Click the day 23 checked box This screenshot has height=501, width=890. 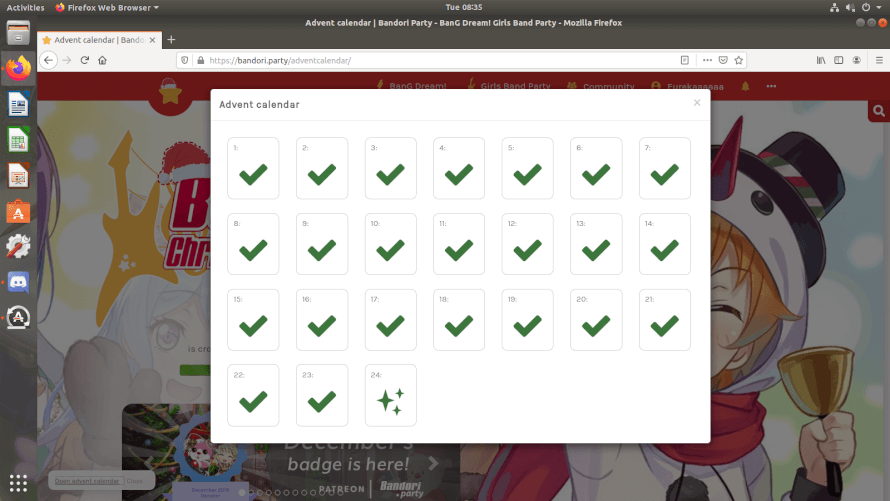coord(322,396)
